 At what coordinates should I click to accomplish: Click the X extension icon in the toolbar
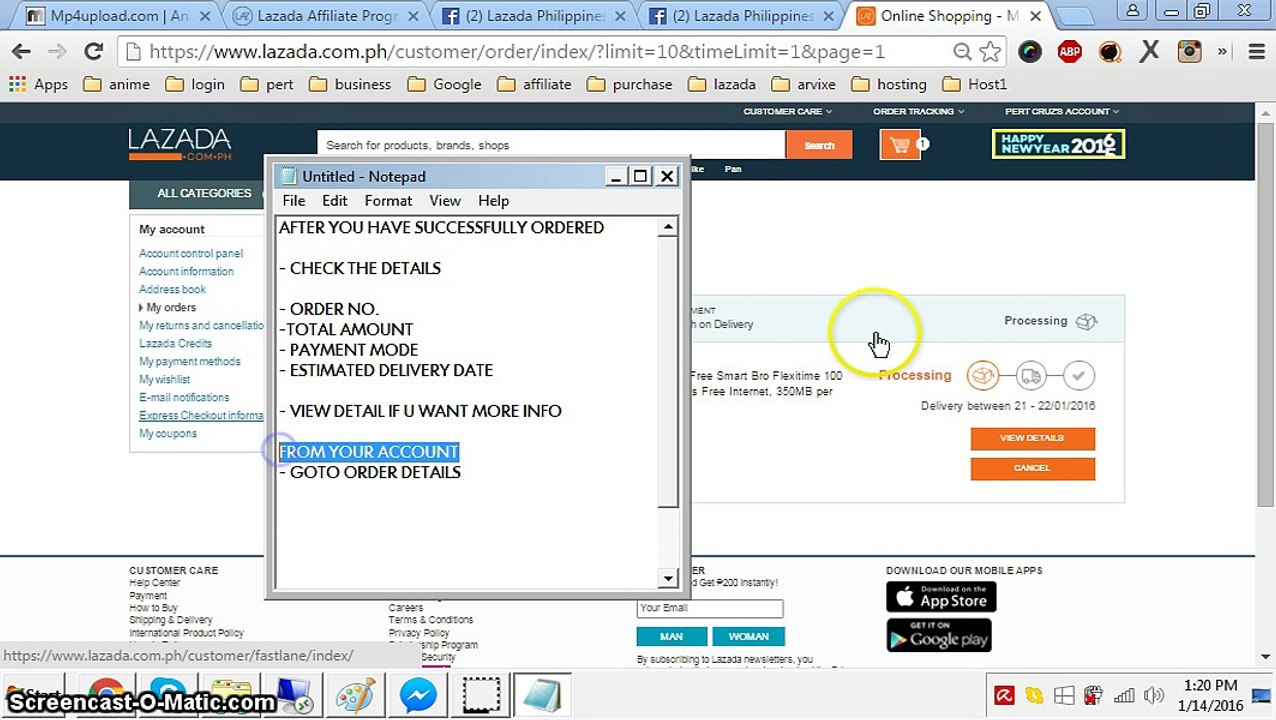point(1149,52)
